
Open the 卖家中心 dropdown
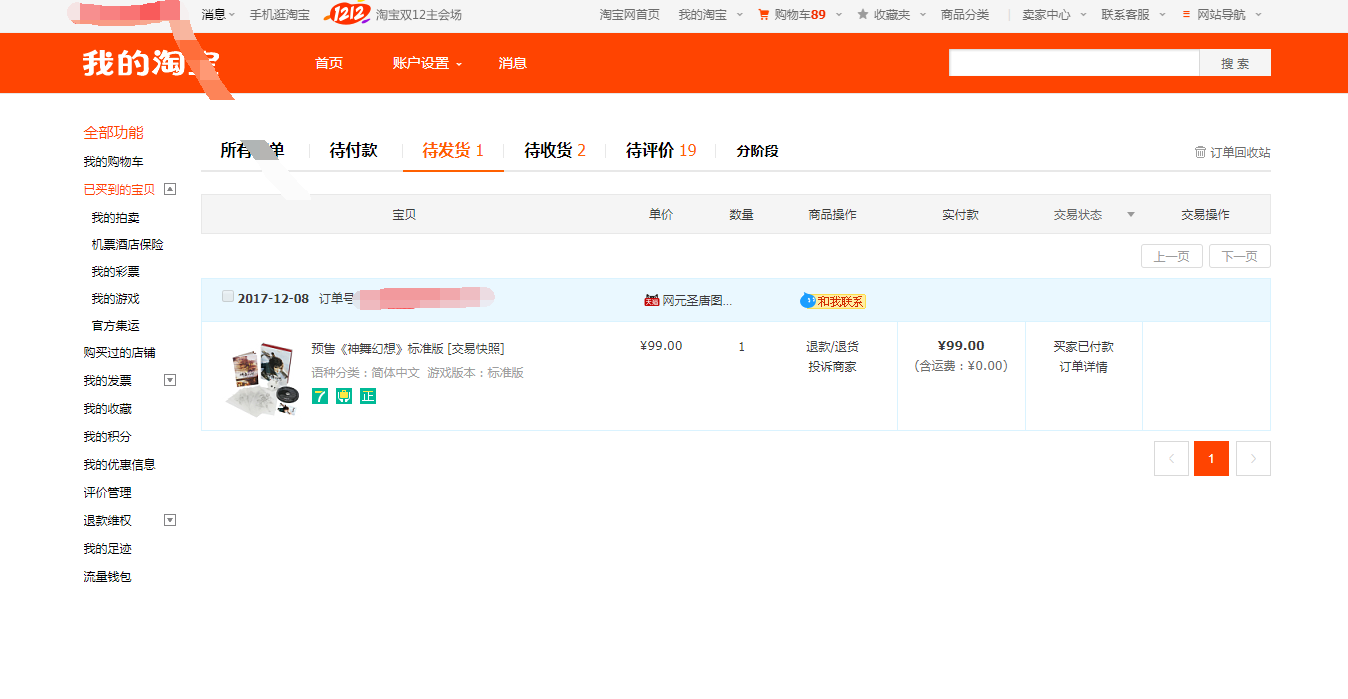tap(1083, 15)
